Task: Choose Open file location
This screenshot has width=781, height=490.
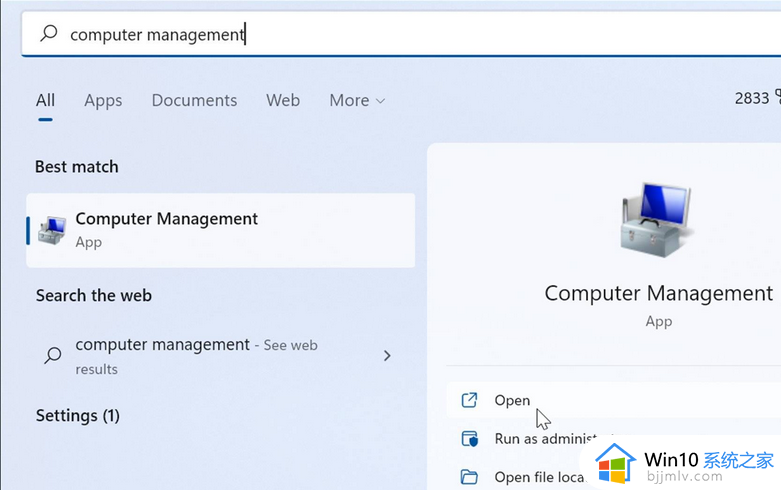Action: coord(540,477)
